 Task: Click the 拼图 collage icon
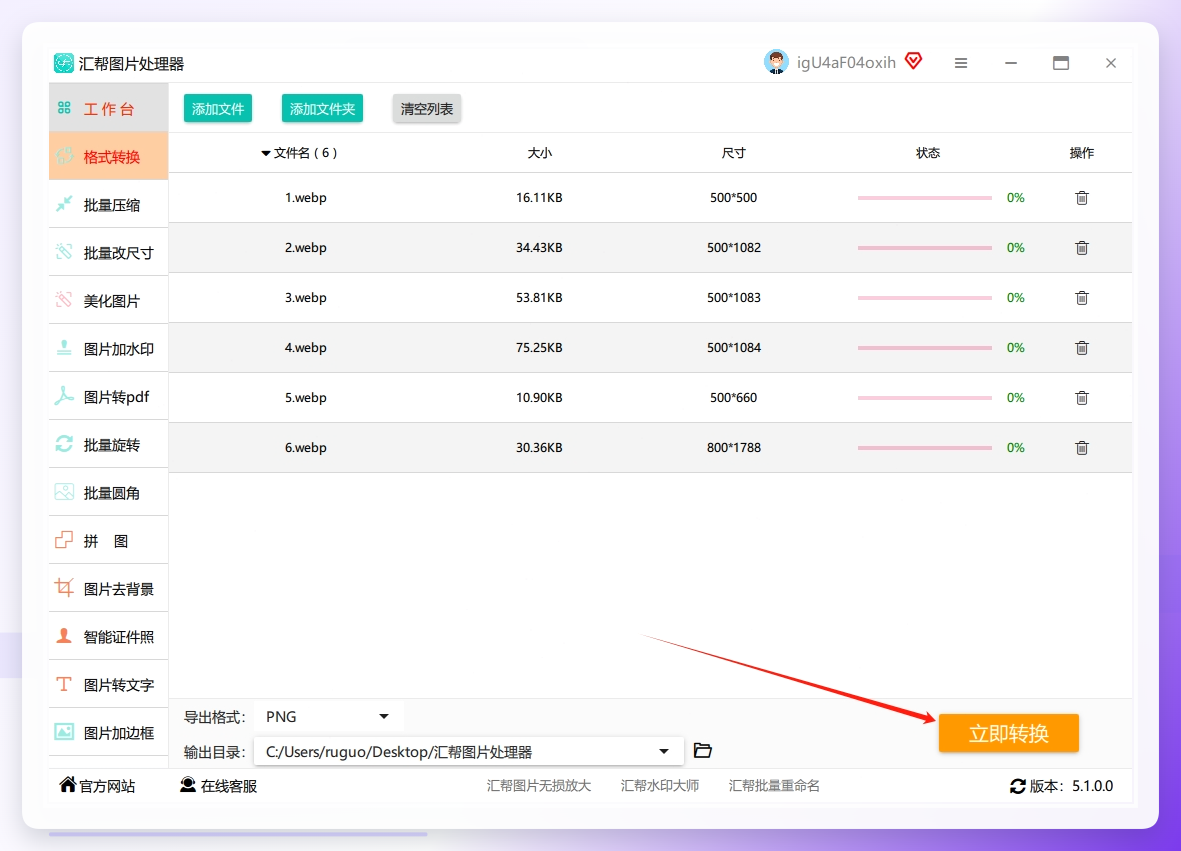(64, 540)
